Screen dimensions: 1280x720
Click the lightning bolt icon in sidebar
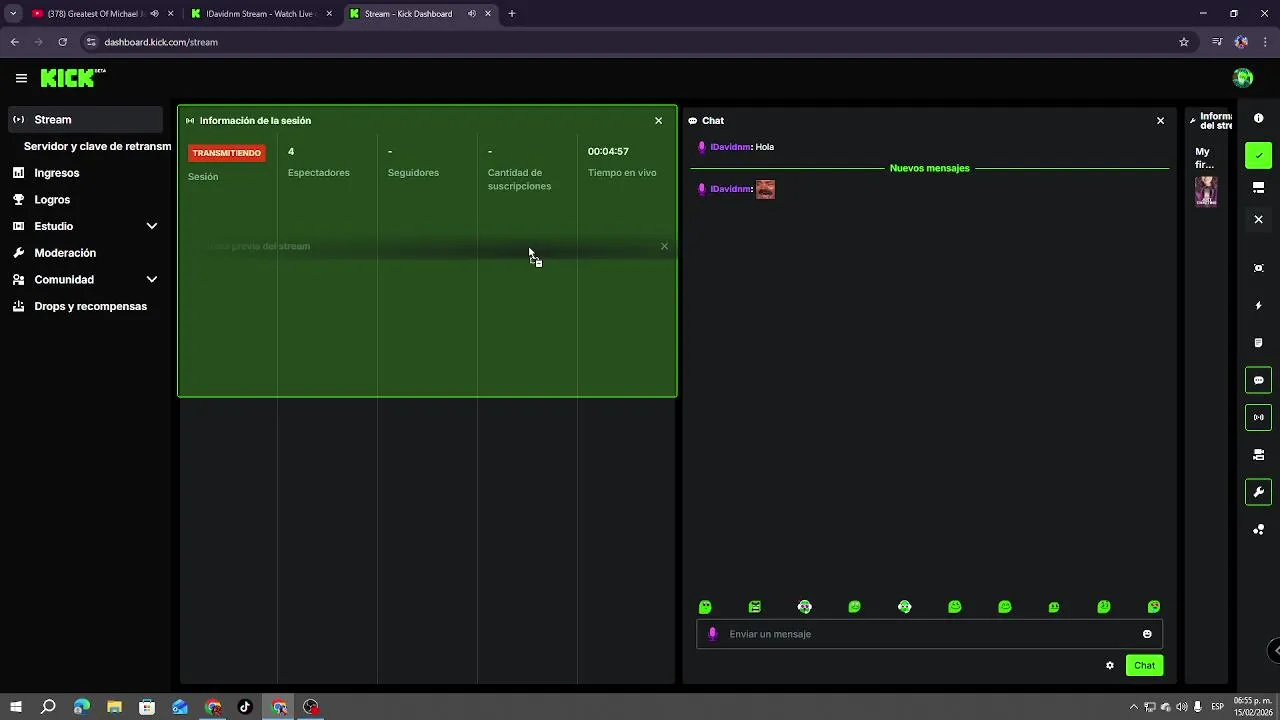[x=1259, y=306]
